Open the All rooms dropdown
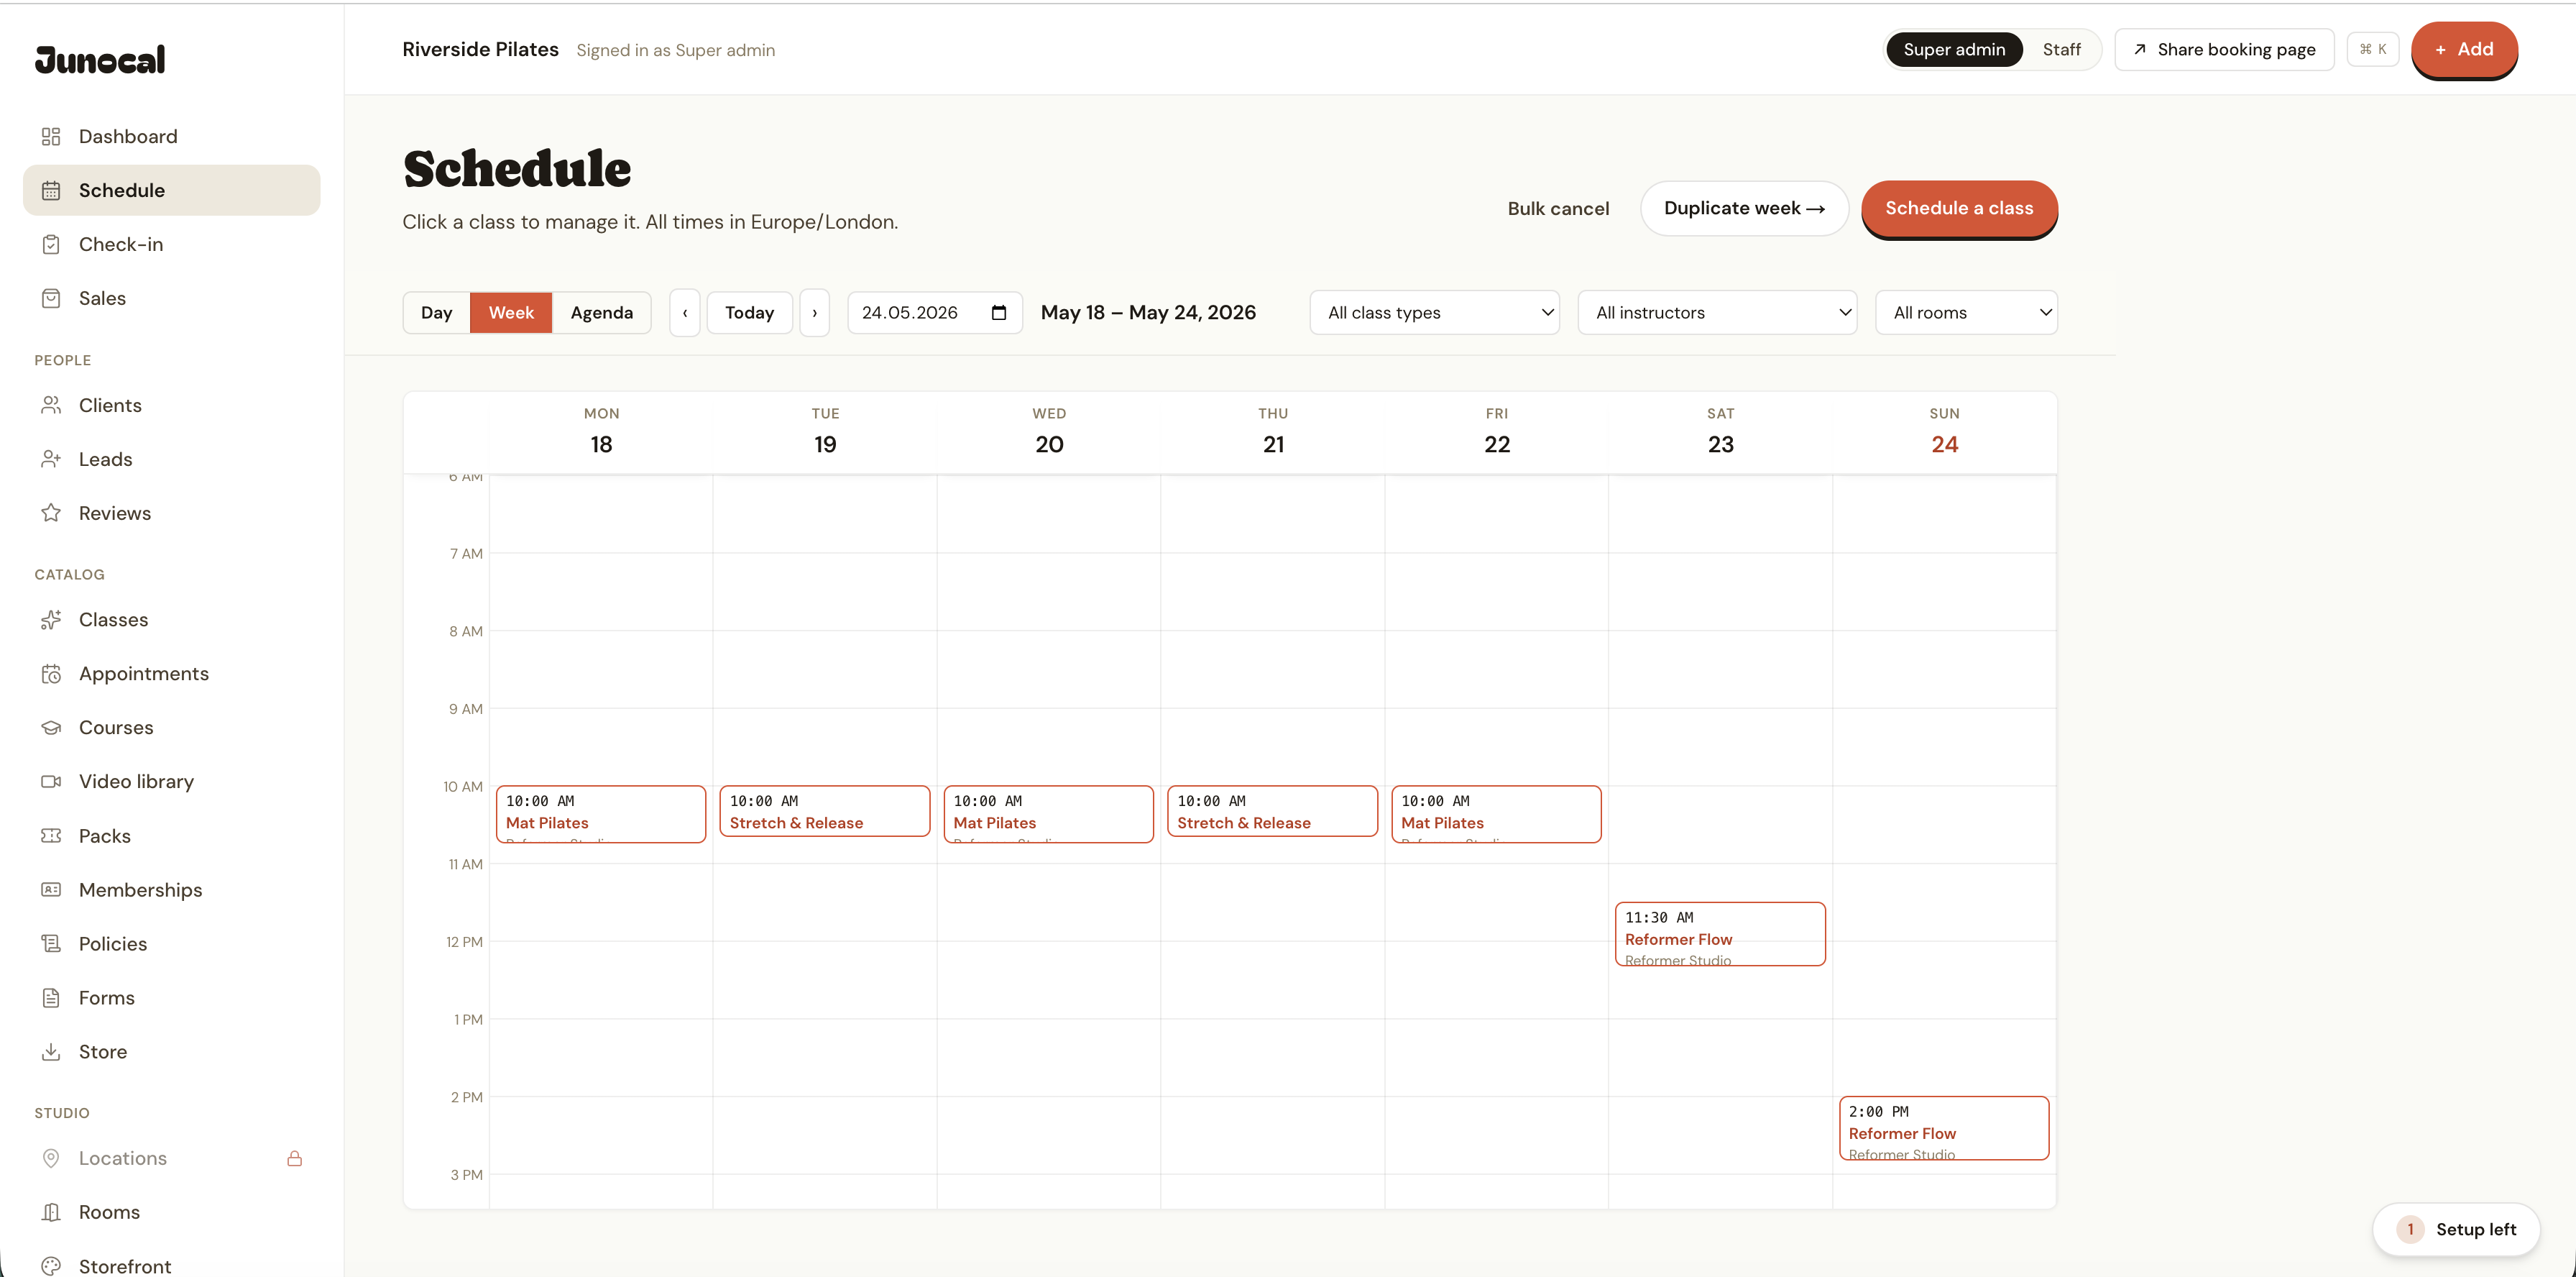The width and height of the screenshot is (2576, 1277). tap(1966, 313)
